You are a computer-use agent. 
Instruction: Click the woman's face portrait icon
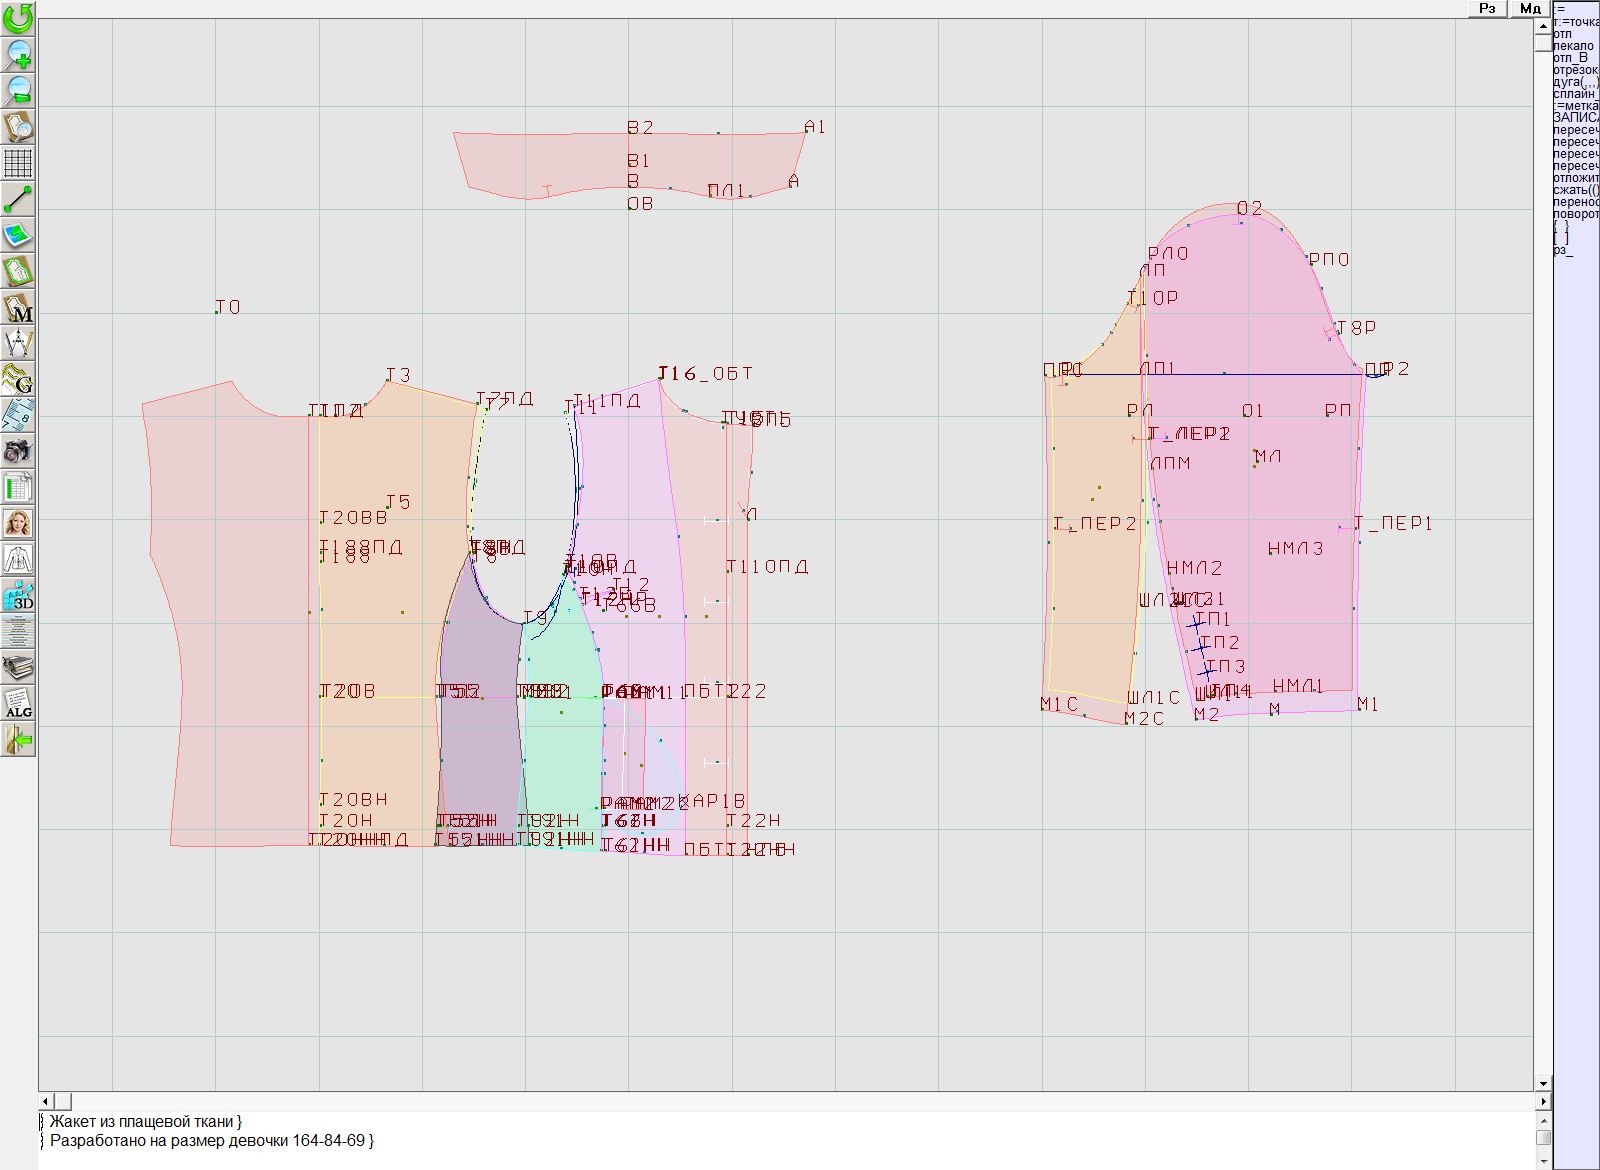click(18, 523)
